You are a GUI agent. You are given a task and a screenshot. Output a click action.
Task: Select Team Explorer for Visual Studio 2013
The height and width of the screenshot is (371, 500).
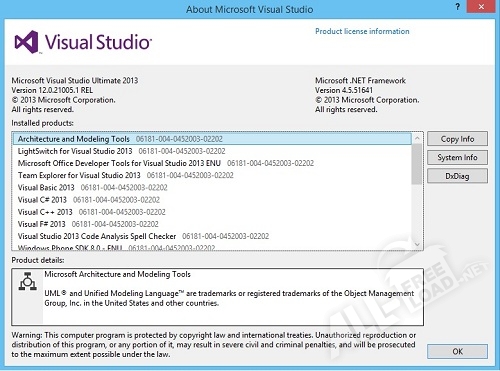(212, 175)
